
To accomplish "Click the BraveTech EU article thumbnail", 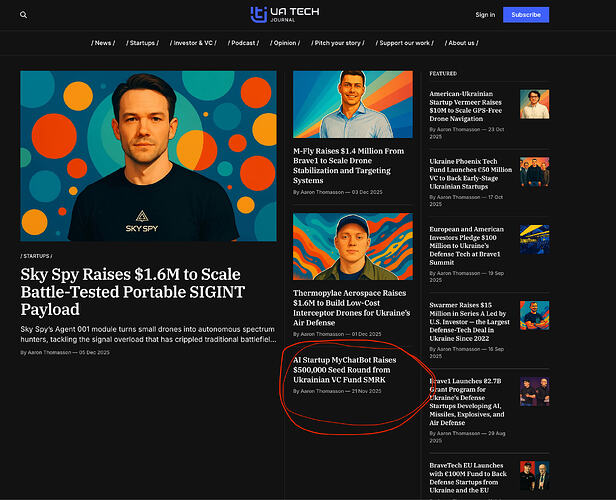I will click(x=535, y=476).
